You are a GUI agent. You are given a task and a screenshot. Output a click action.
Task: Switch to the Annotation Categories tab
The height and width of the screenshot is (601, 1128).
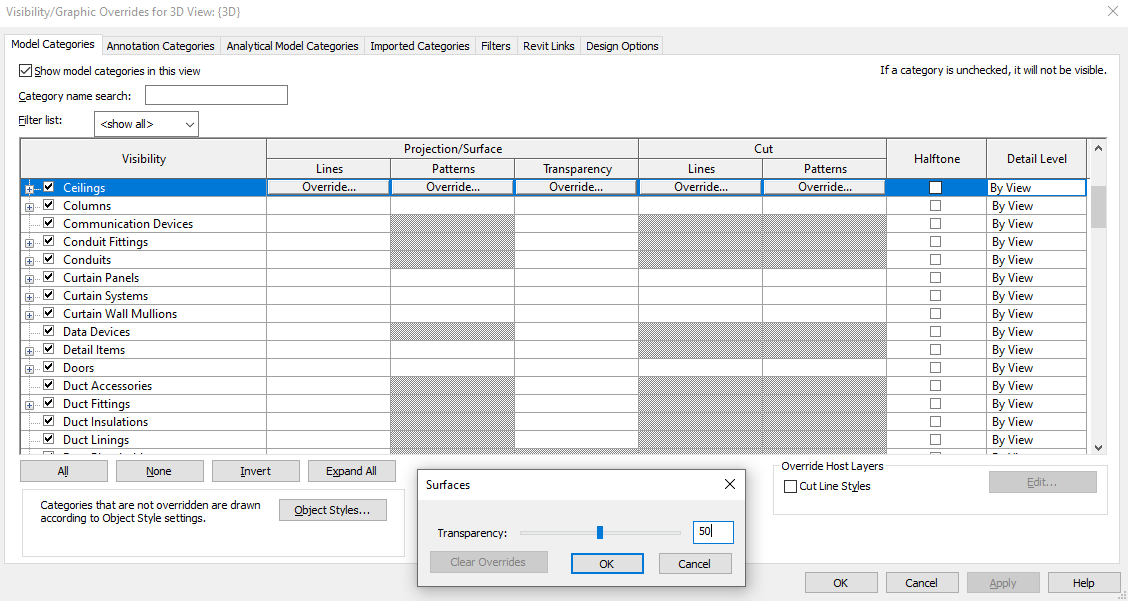tap(160, 45)
